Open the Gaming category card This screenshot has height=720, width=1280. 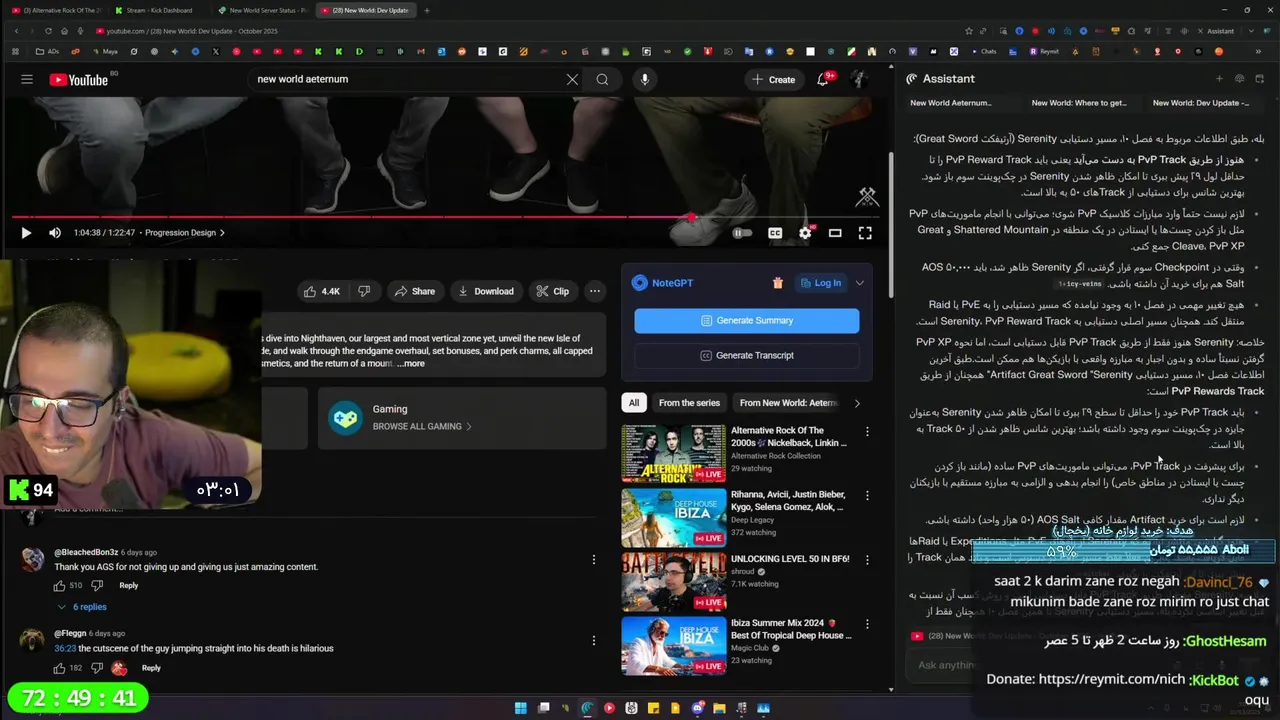click(x=462, y=417)
